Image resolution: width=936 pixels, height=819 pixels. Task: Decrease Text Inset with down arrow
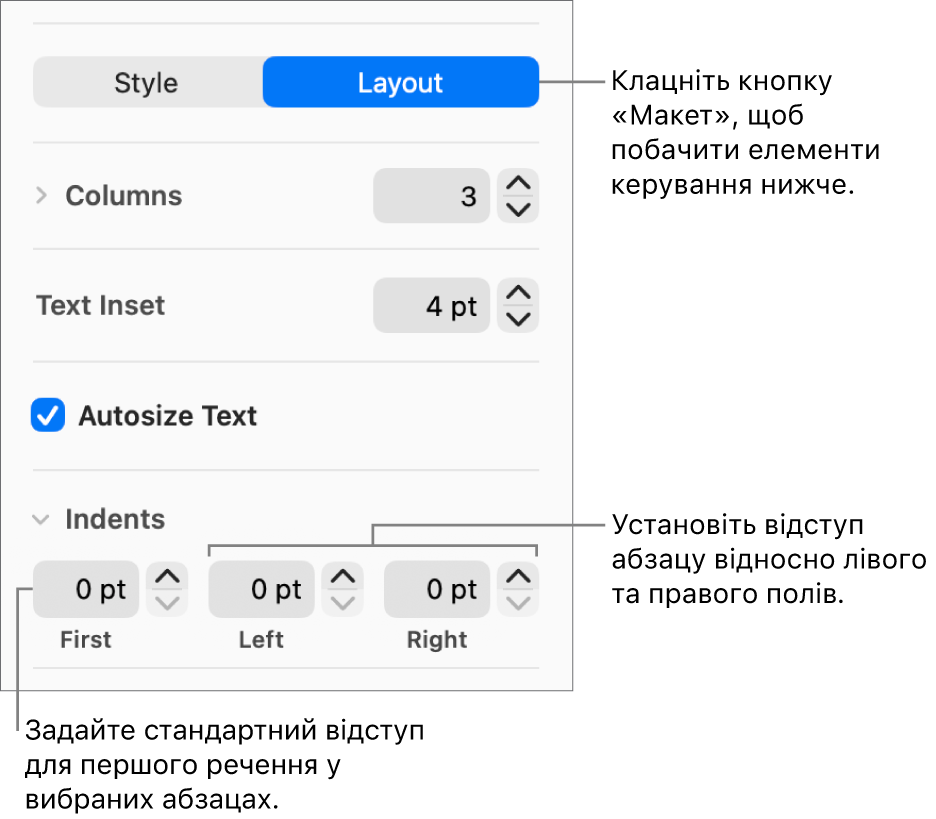pyautogui.click(x=518, y=318)
